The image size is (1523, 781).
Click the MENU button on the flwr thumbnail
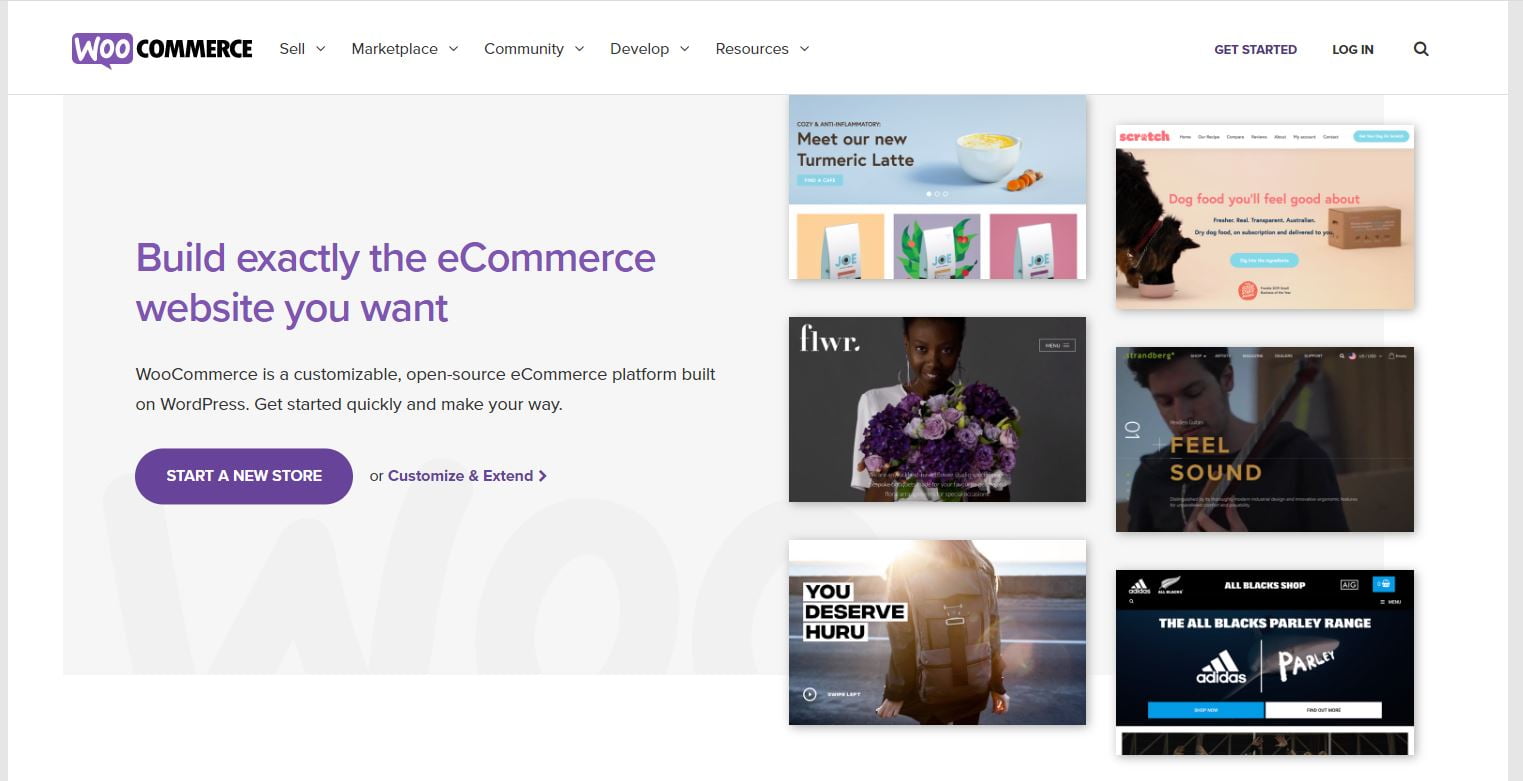pos(1056,344)
